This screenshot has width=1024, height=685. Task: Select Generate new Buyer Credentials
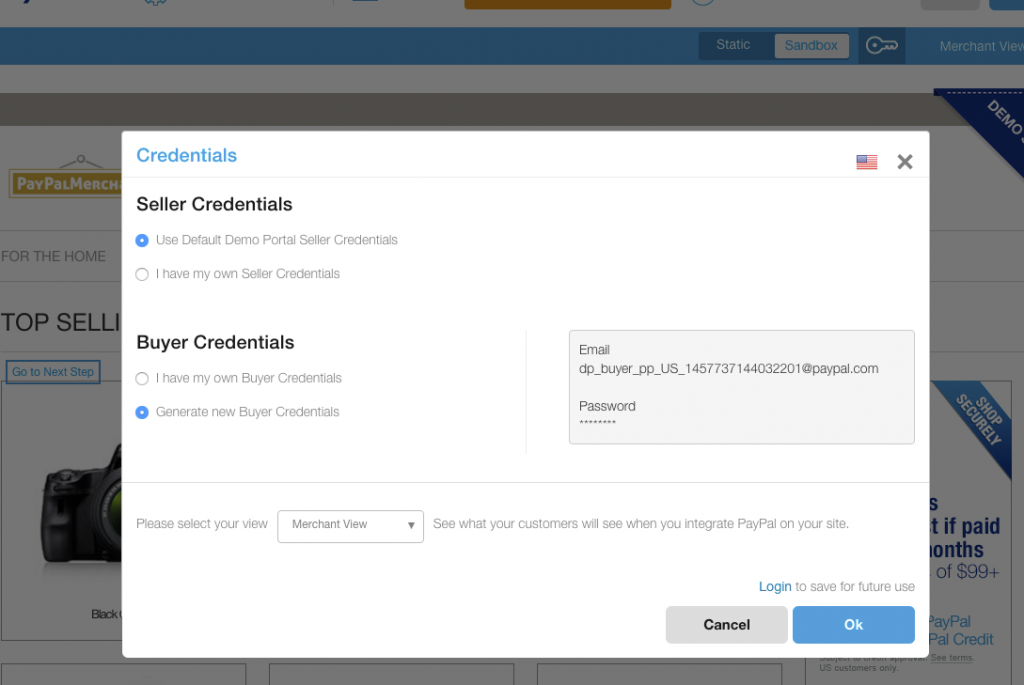click(x=142, y=411)
